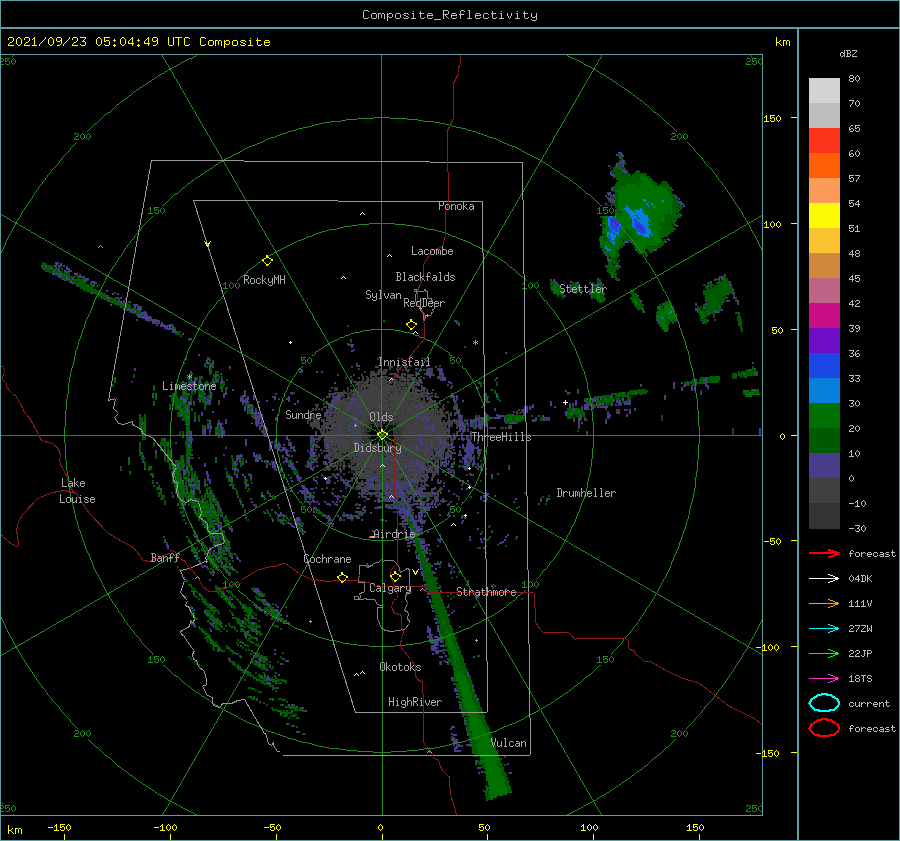Select the Airdrie label

point(394,534)
